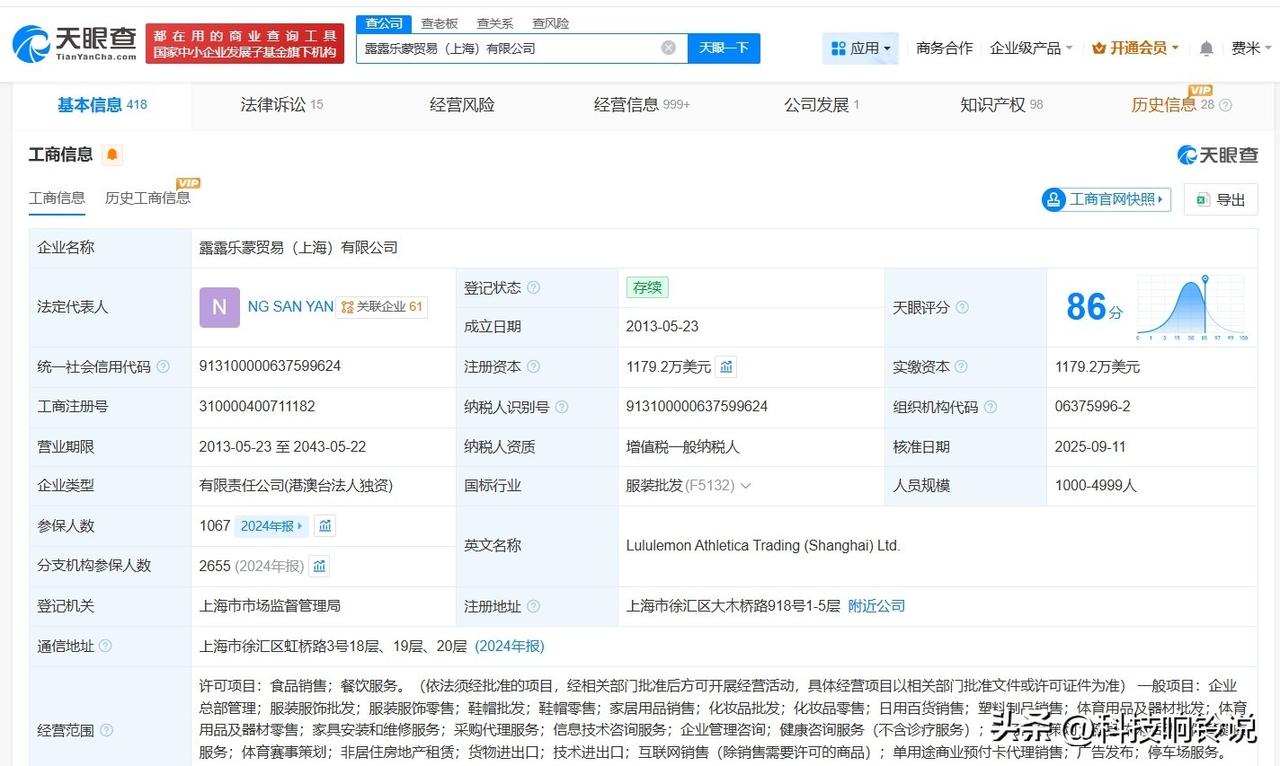Click the red banner next to the logo
The height and width of the screenshot is (766, 1280).
click(245, 44)
